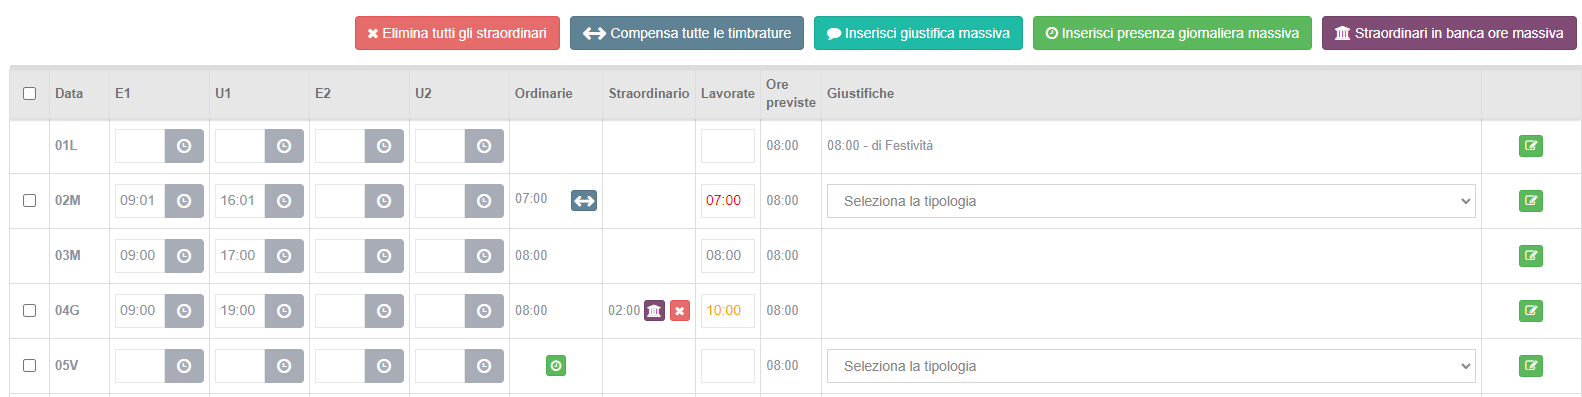Click purple bank icon in row 04G
Image resolution: width=1582 pixels, height=397 pixels.
[x=654, y=311]
